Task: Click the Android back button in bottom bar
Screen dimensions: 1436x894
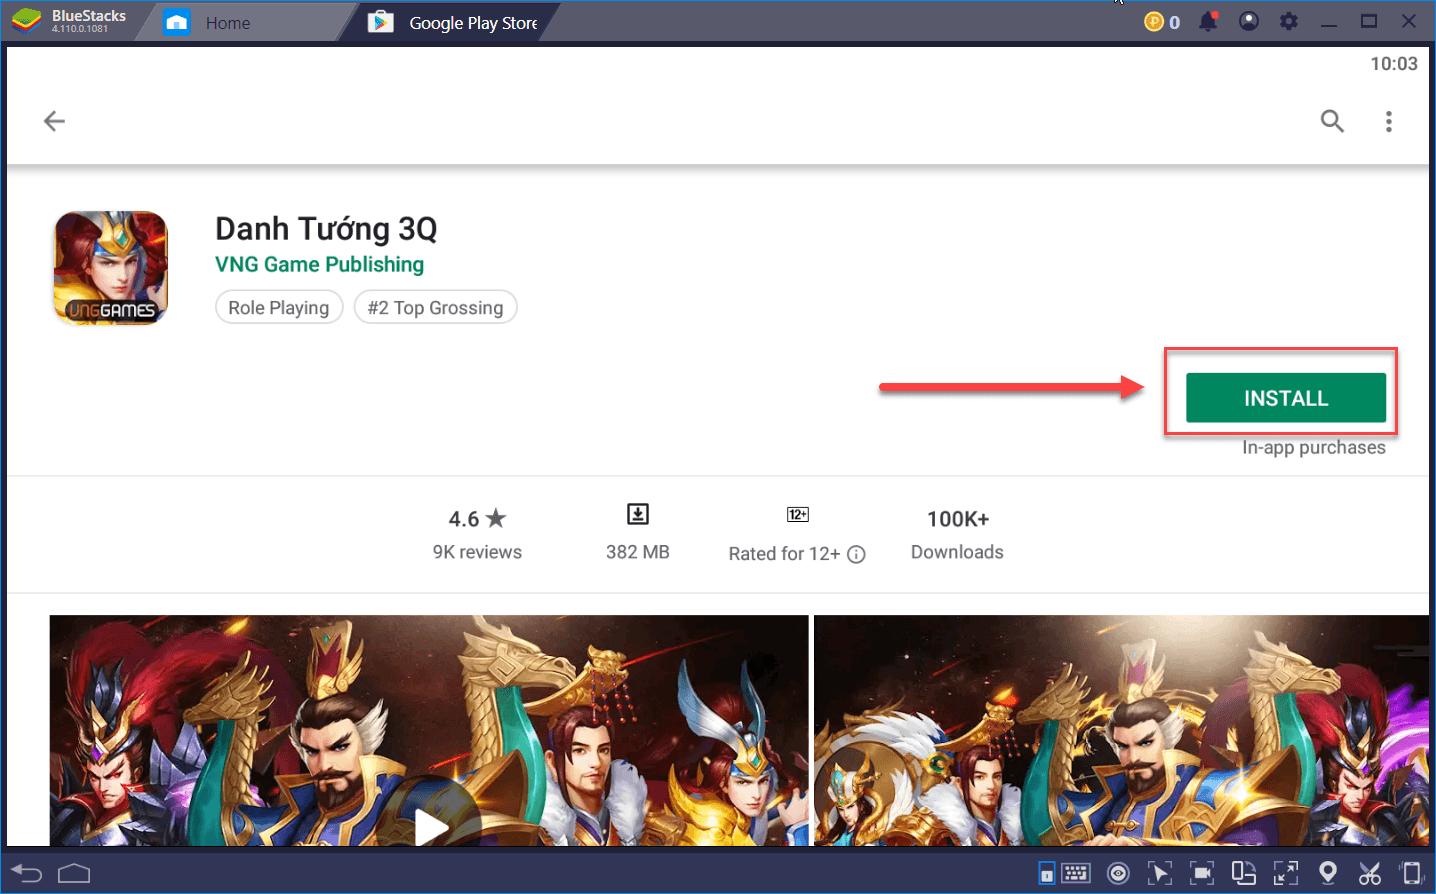Action: click(27, 874)
